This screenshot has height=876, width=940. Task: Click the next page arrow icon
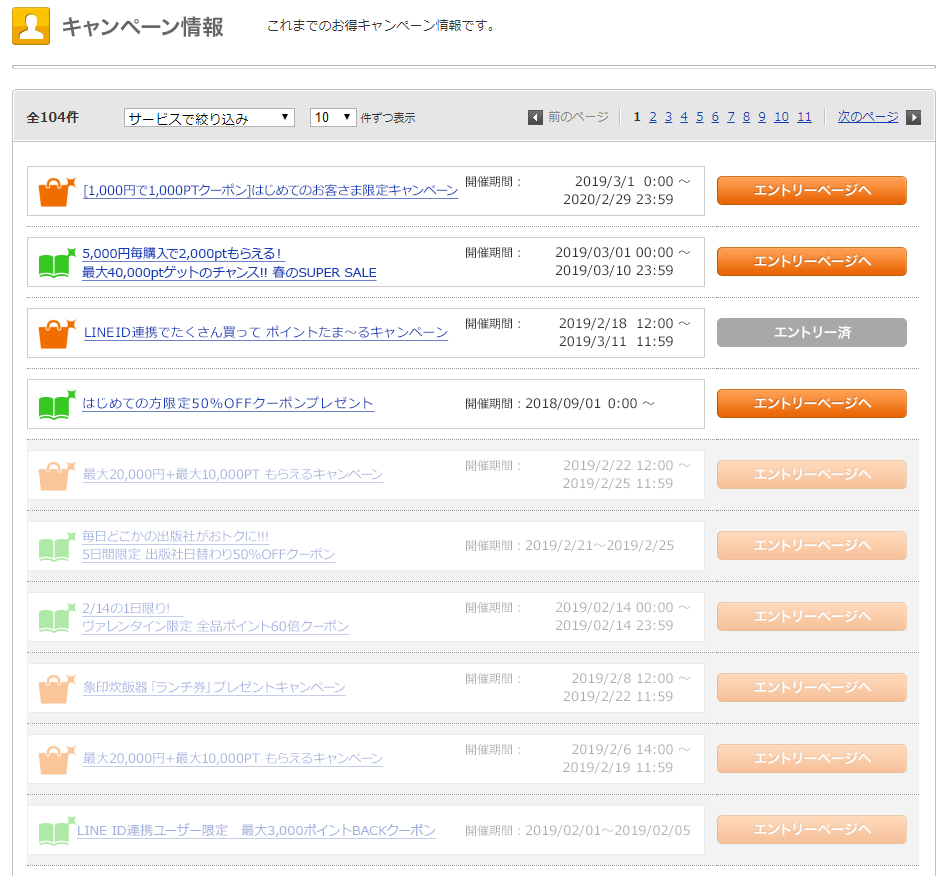913,118
